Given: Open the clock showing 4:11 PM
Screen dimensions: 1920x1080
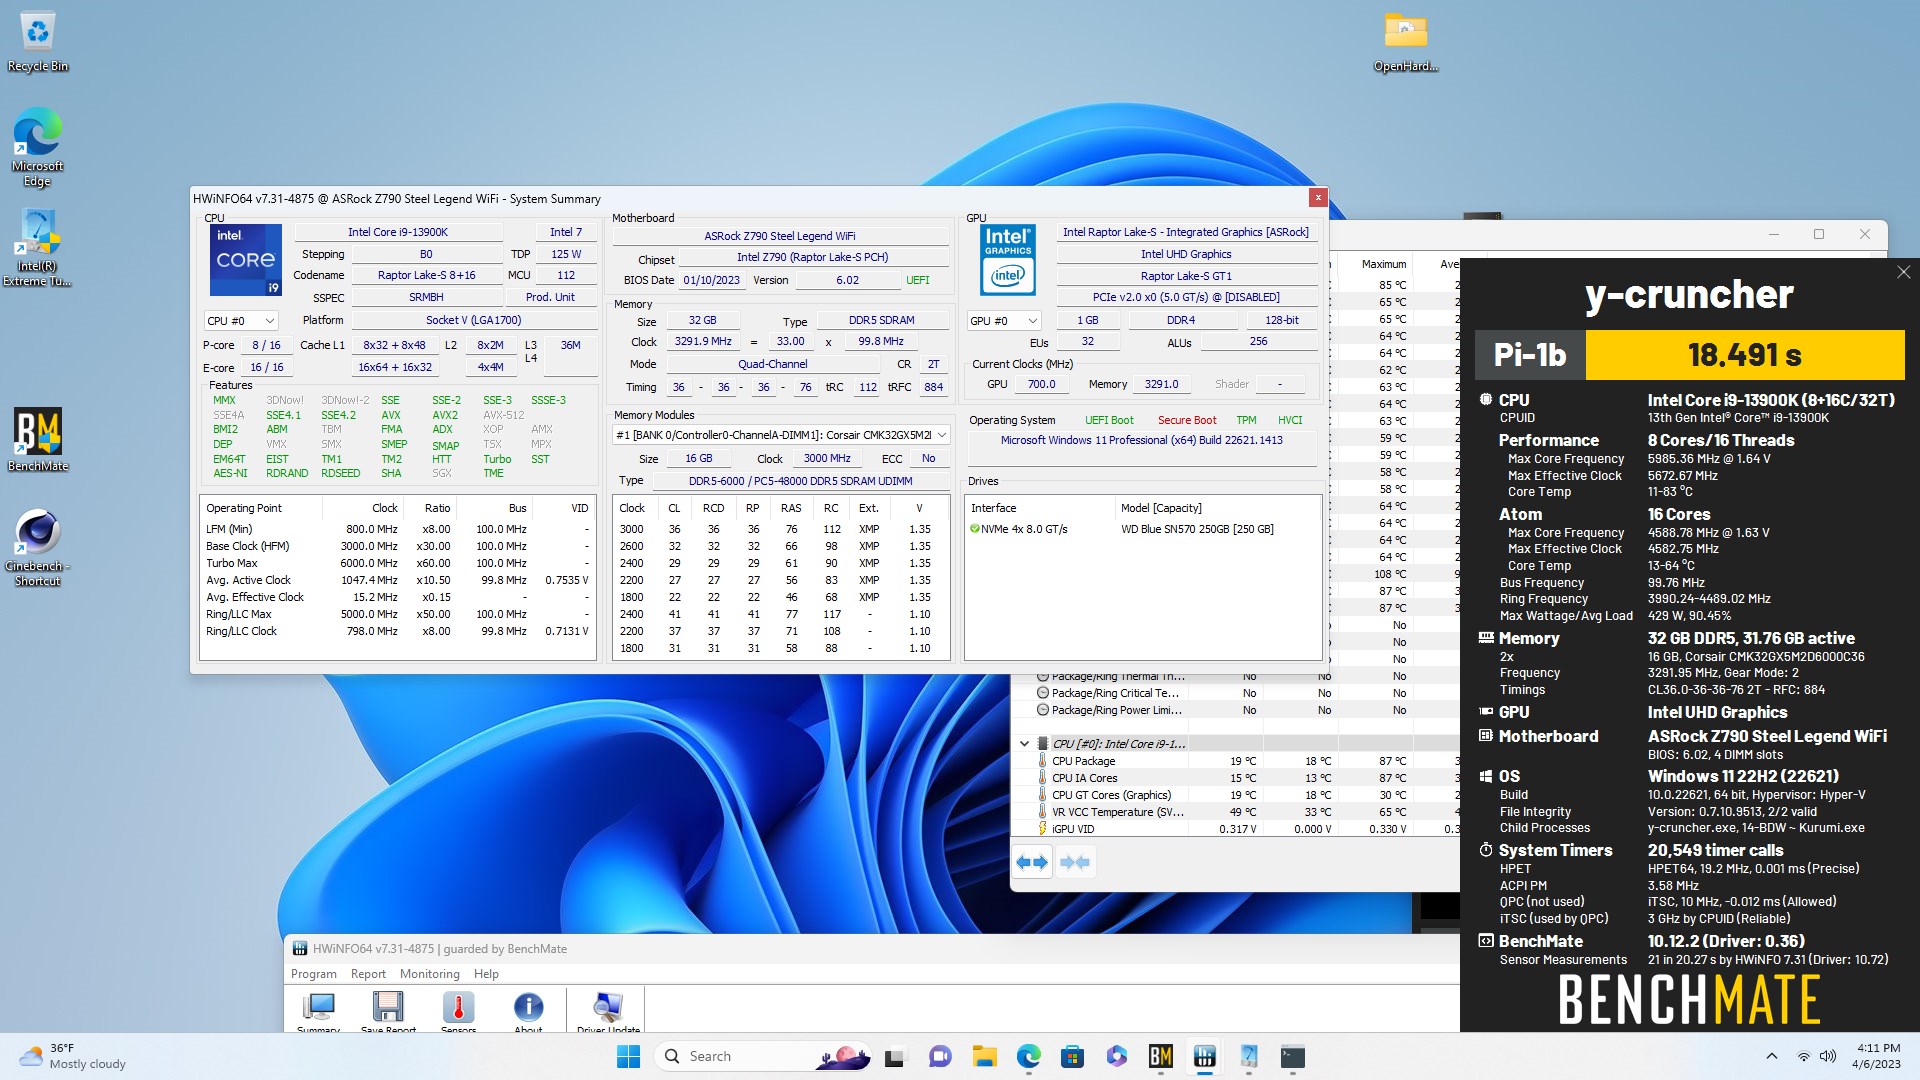Looking at the screenshot, I should click(x=1876, y=1056).
